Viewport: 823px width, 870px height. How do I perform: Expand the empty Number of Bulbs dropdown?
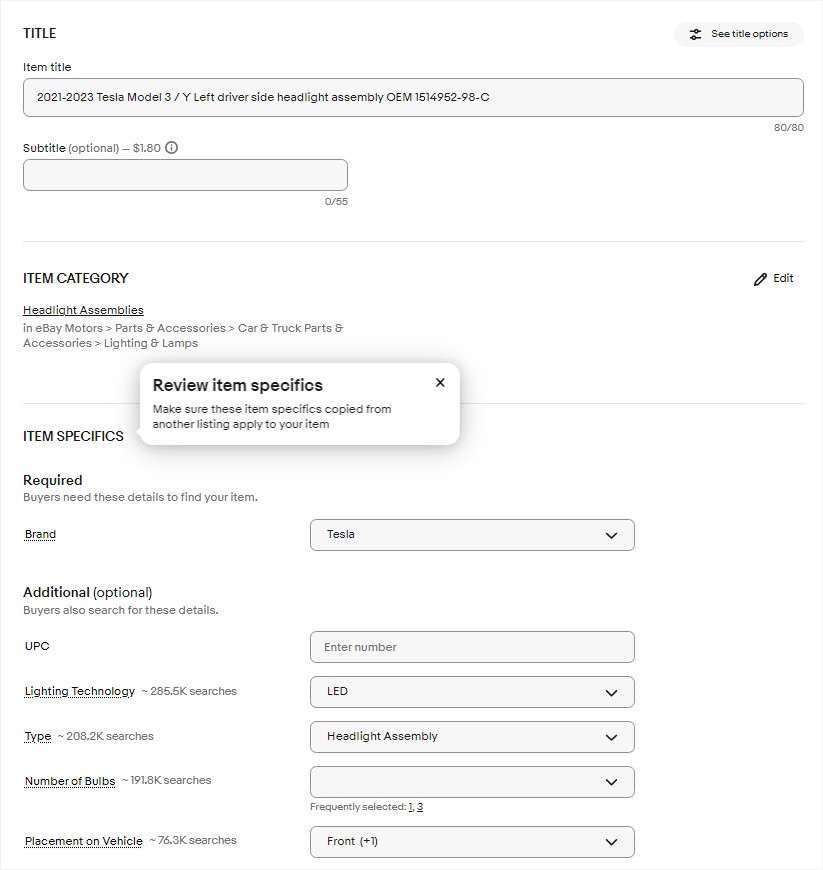[x=472, y=782]
